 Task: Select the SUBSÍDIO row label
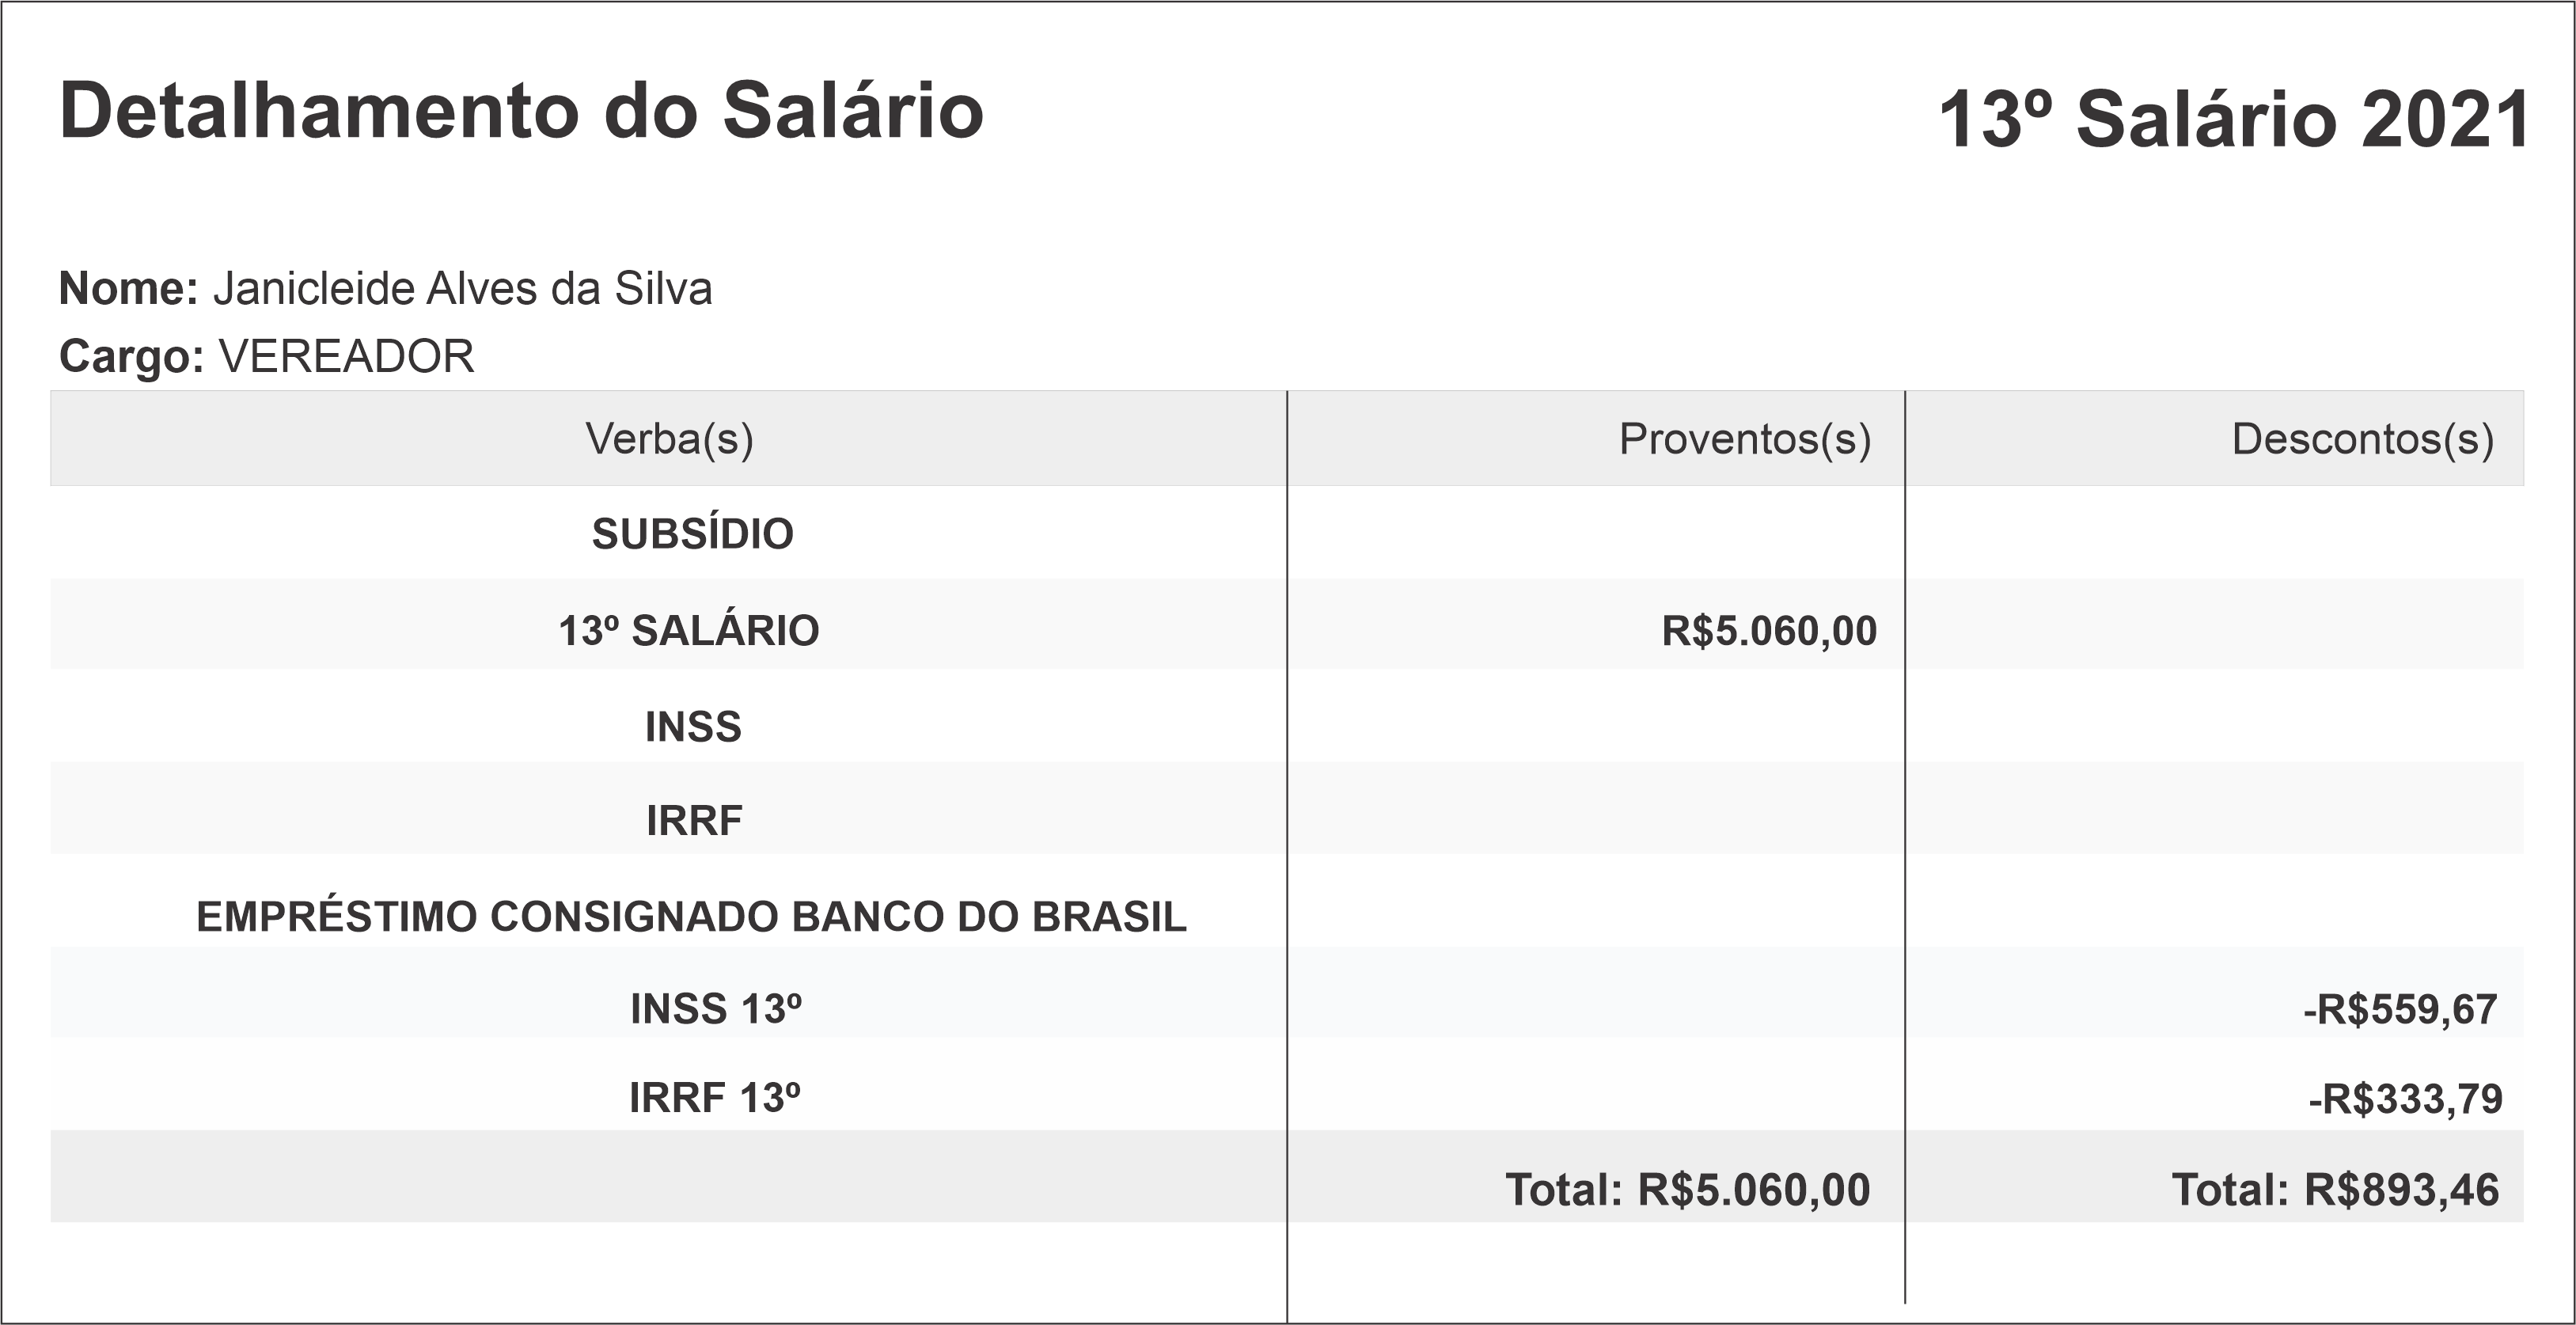(x=692, y=534)
